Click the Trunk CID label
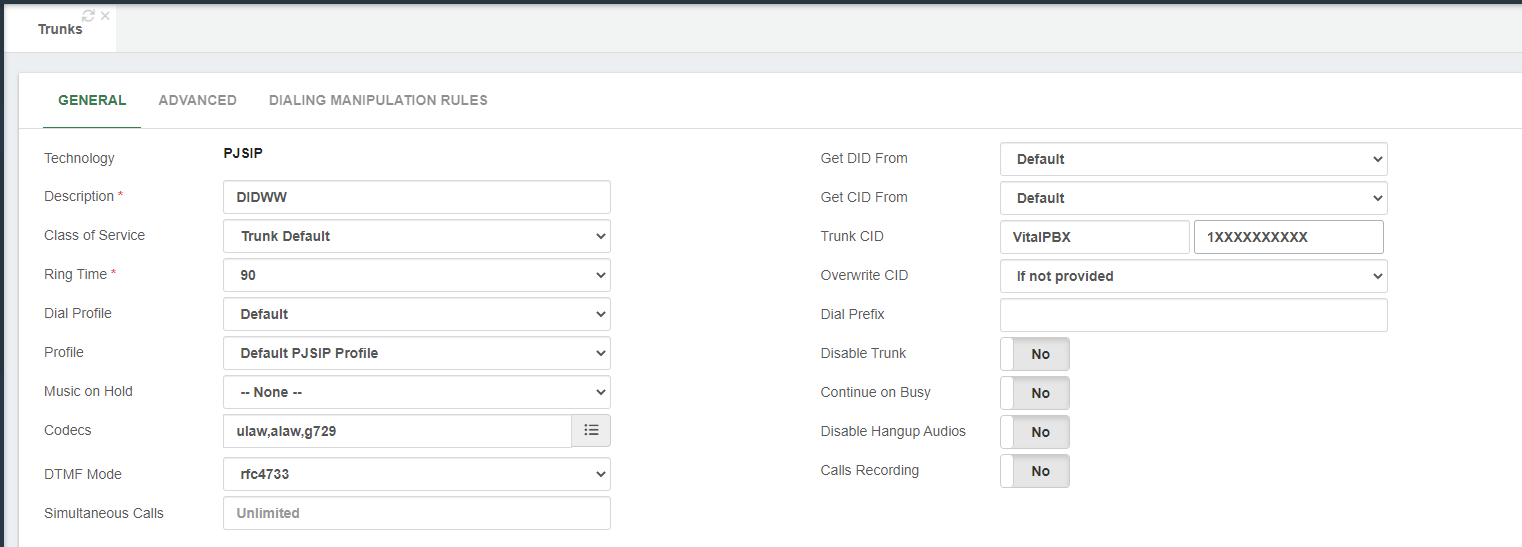The height and width of the screenshot is (547, 1522). (852, 236)
